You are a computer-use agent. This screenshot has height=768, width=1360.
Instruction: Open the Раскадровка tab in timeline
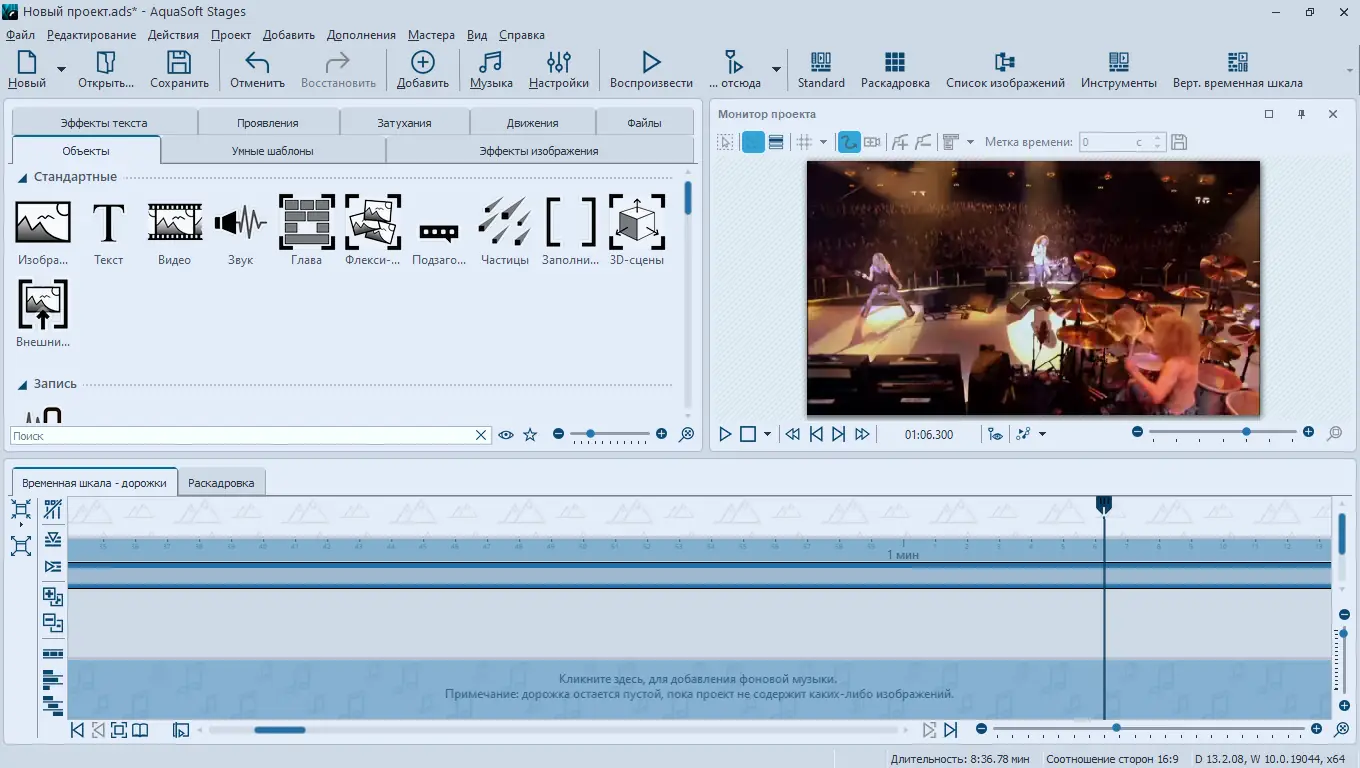point(221,482)
